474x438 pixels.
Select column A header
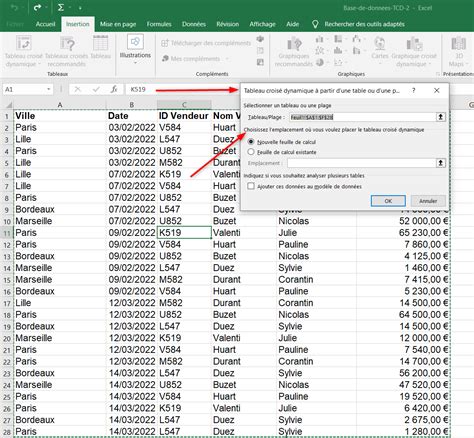(60, 105)
